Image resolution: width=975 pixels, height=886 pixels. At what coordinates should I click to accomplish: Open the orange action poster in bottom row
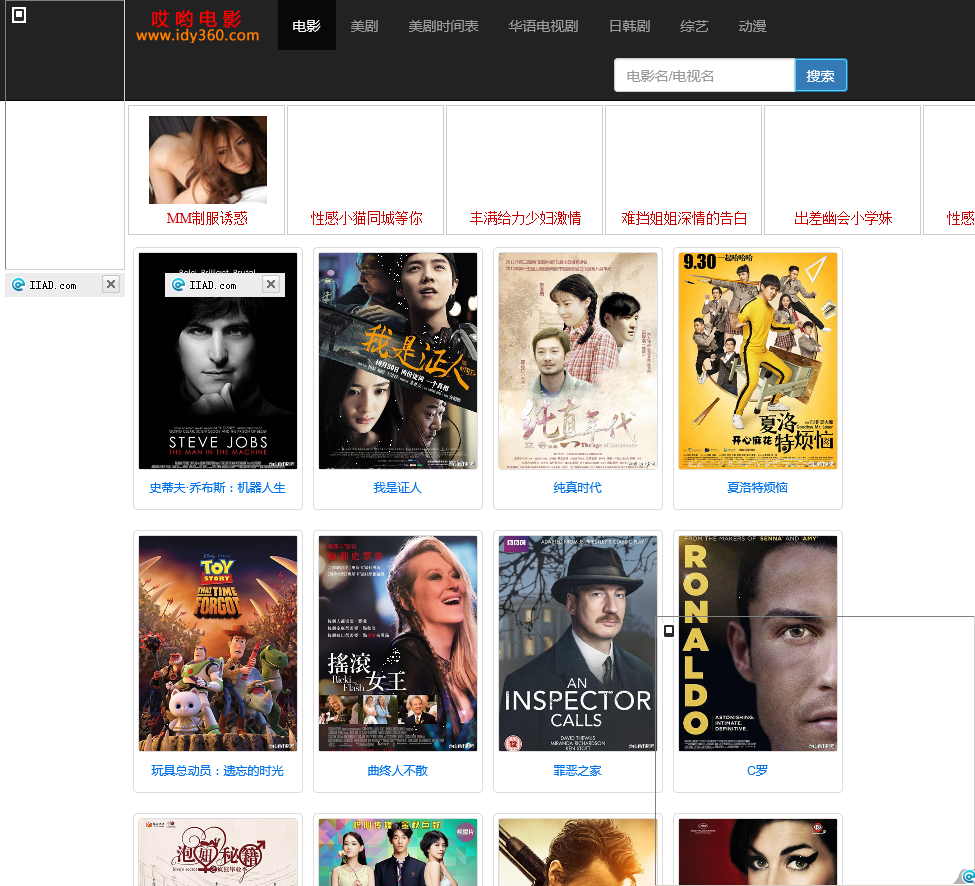pos(578,852)
